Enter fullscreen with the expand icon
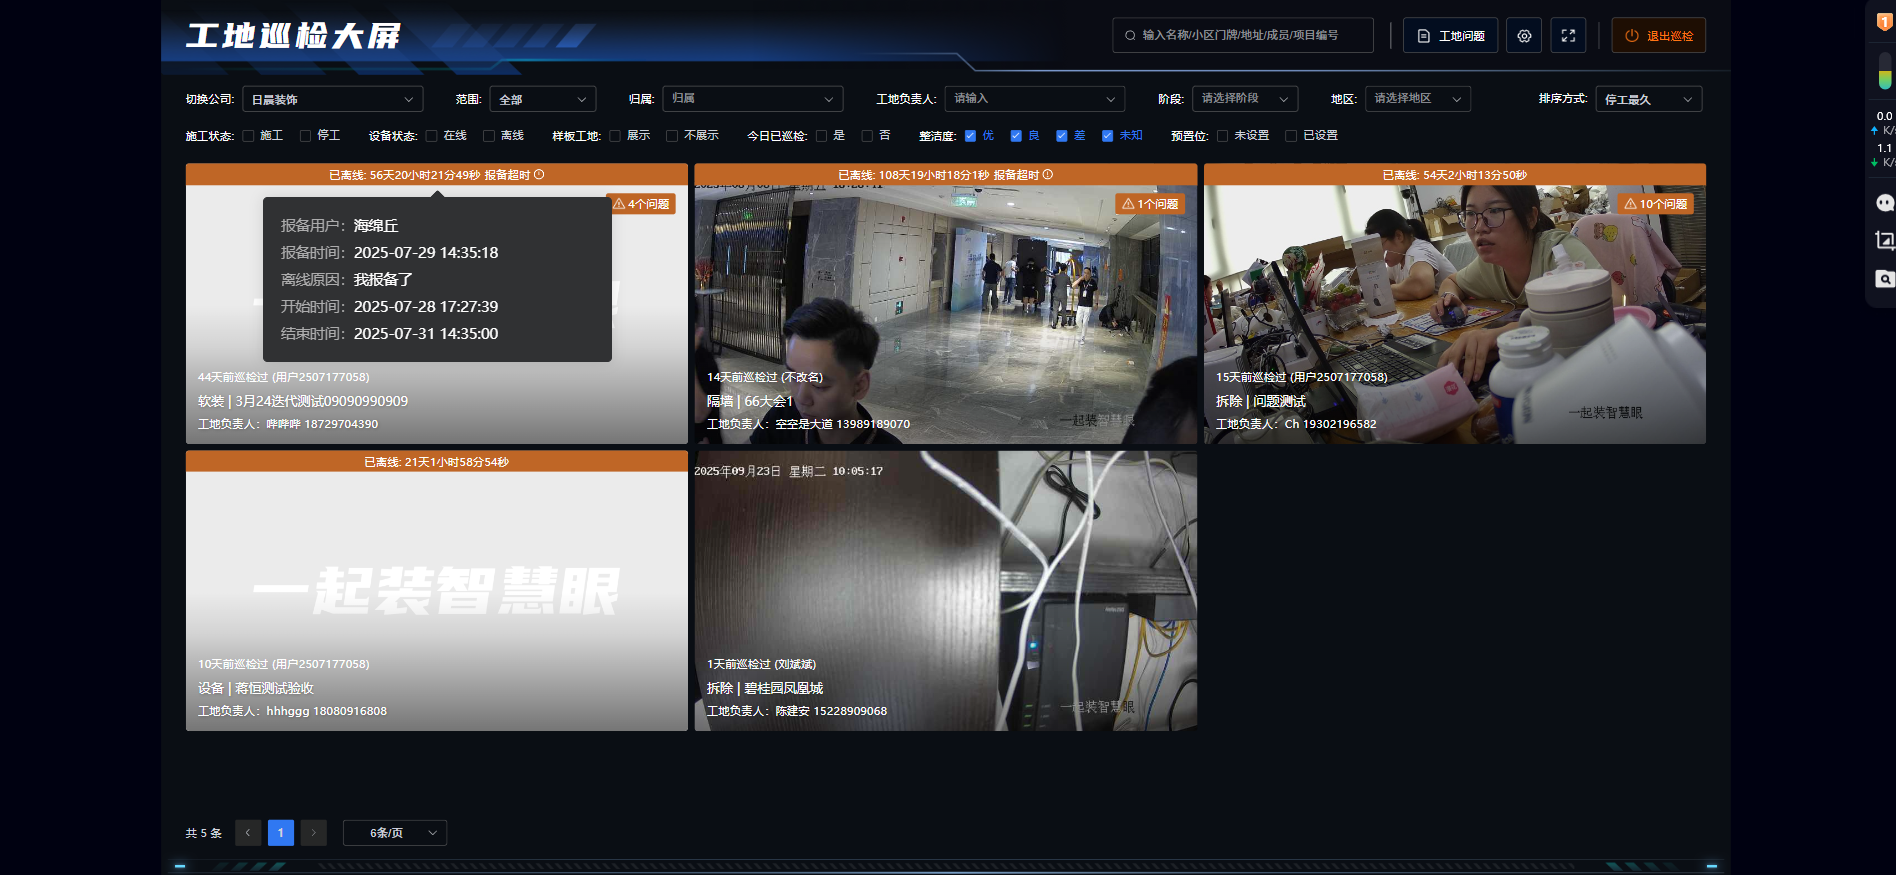 pos(1568,35)
